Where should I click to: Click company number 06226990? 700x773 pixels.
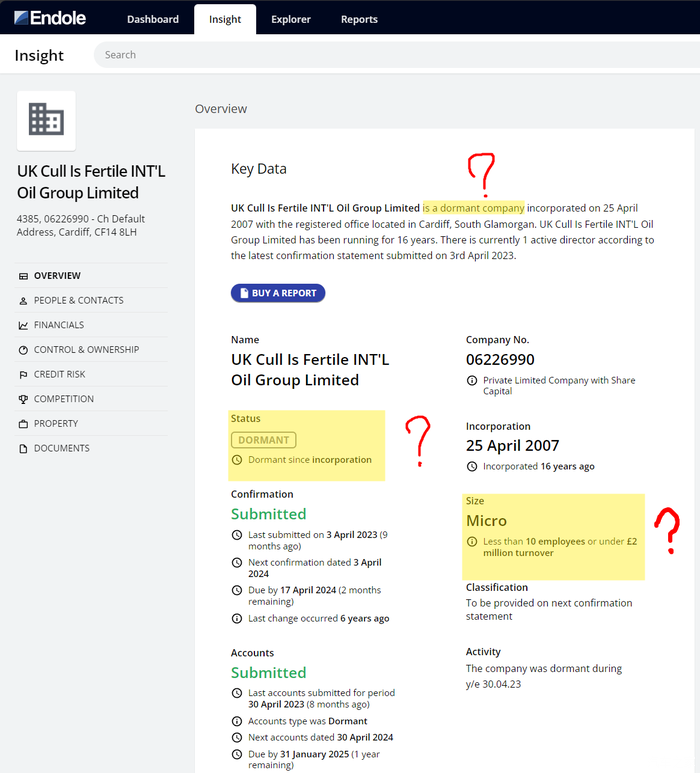pyautogui.click(x=500, y=360)
